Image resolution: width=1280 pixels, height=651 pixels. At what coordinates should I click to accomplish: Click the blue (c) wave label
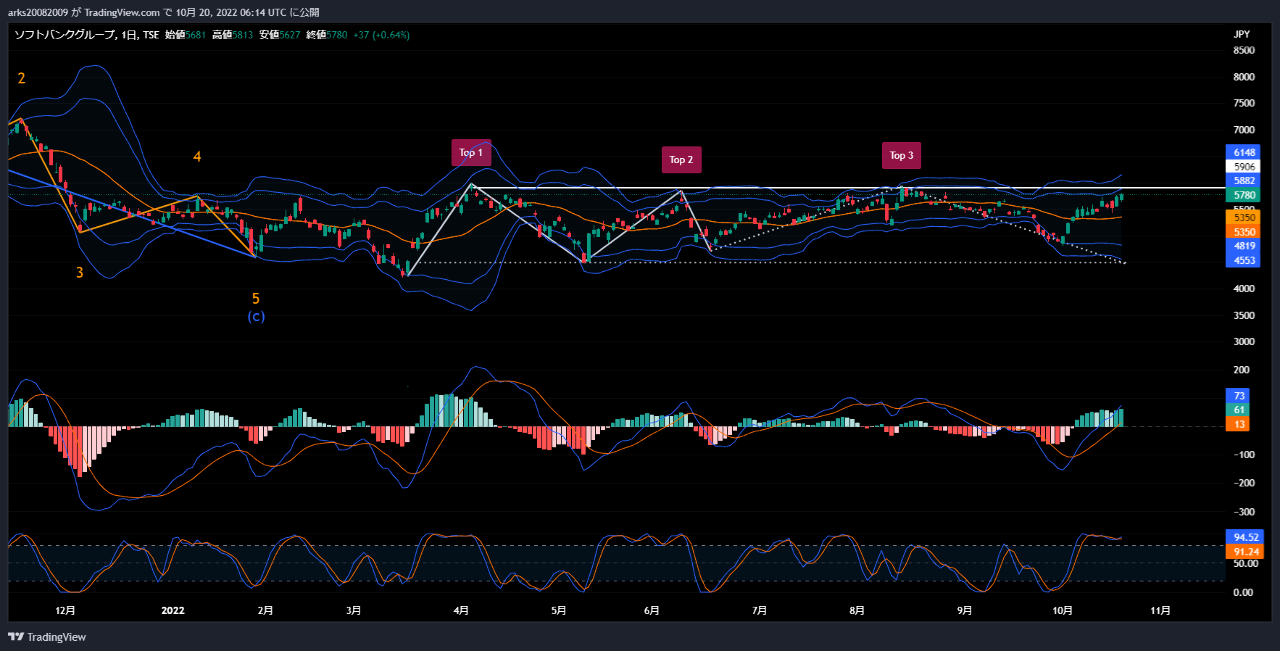click(256, 317)
